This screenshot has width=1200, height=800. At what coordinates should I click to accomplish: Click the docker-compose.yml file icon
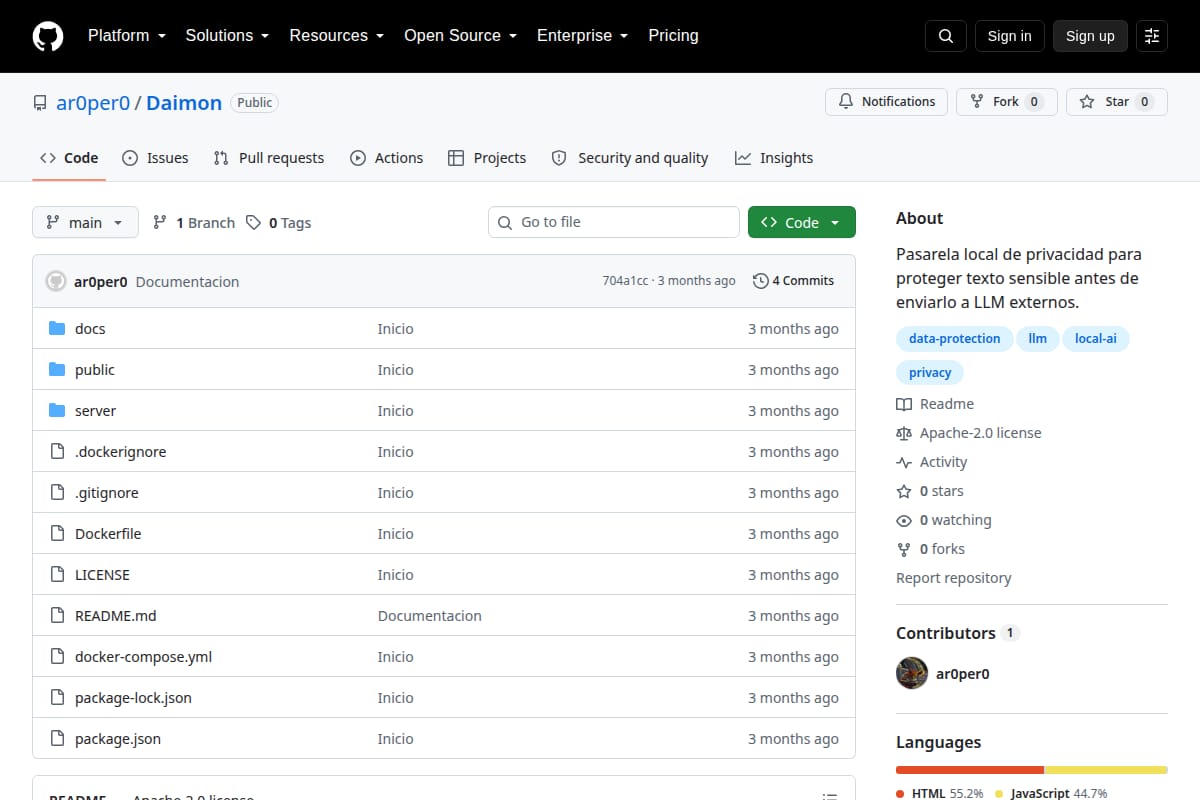tap(57, 656)
